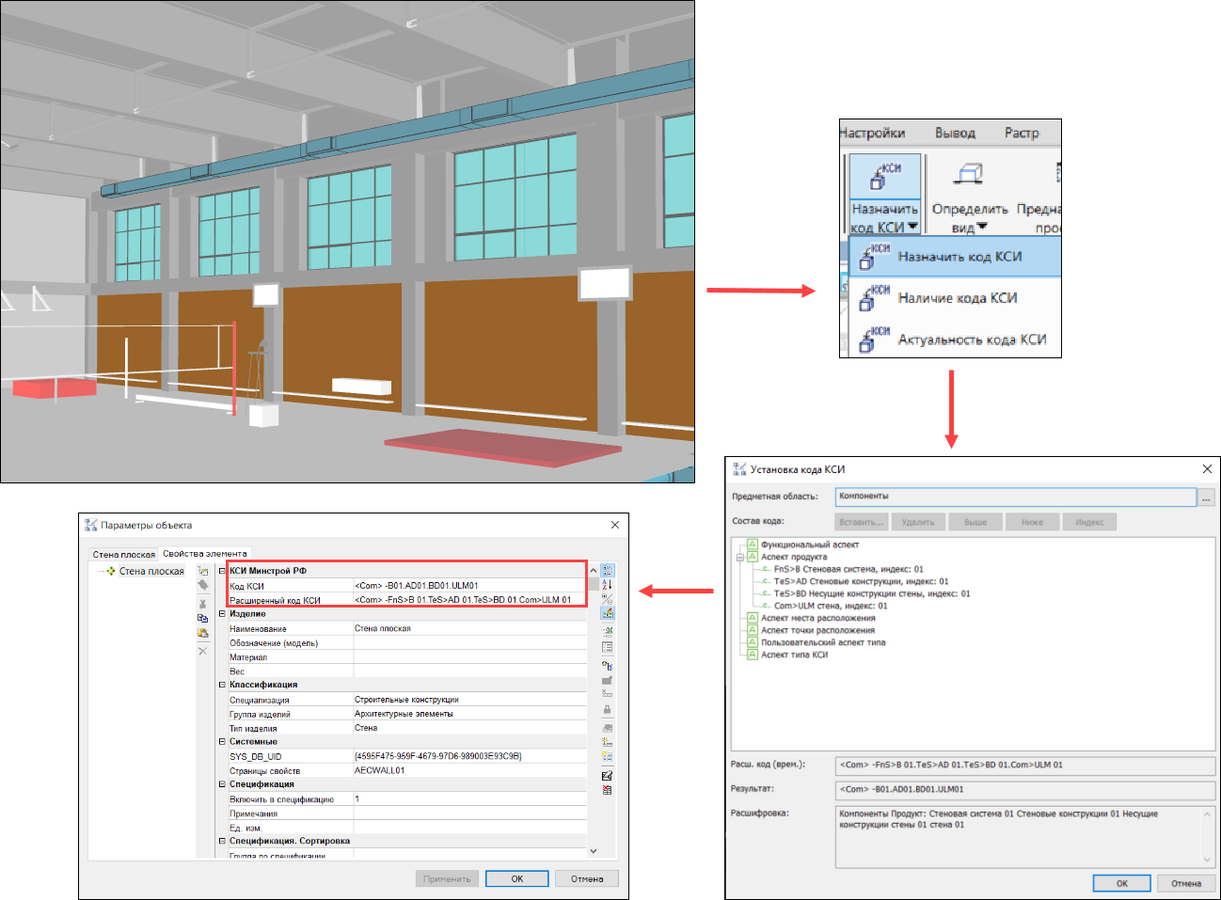The image size is (1221, 900).
Task: Collapse the Классификация property group
Action: click(221, 685)
